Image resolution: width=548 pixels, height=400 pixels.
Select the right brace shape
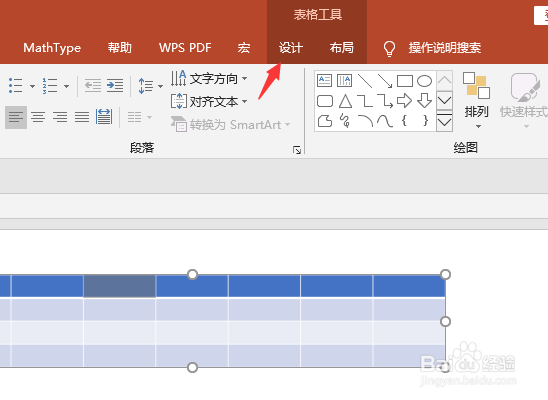(x=425, y=121)
